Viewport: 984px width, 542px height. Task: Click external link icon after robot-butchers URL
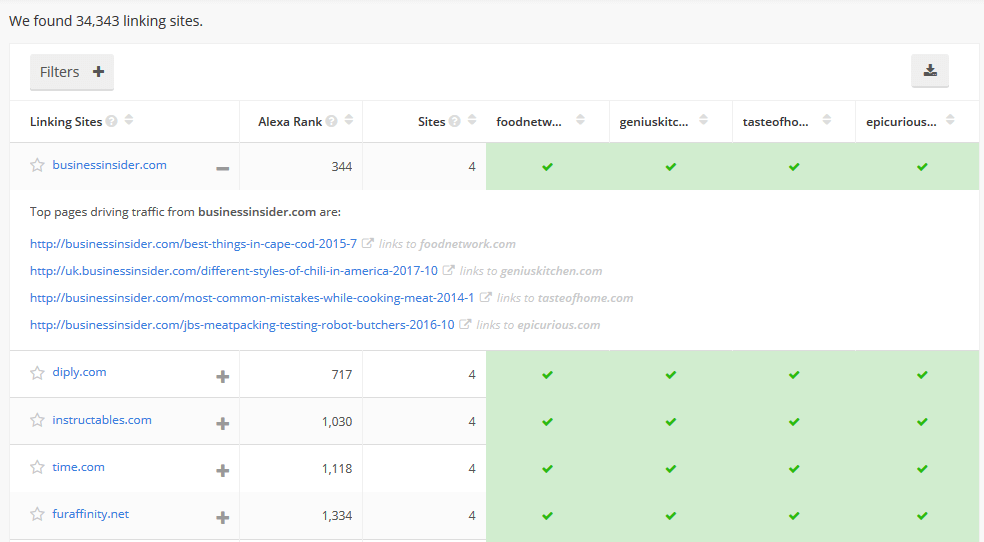(x=465, y=324)
